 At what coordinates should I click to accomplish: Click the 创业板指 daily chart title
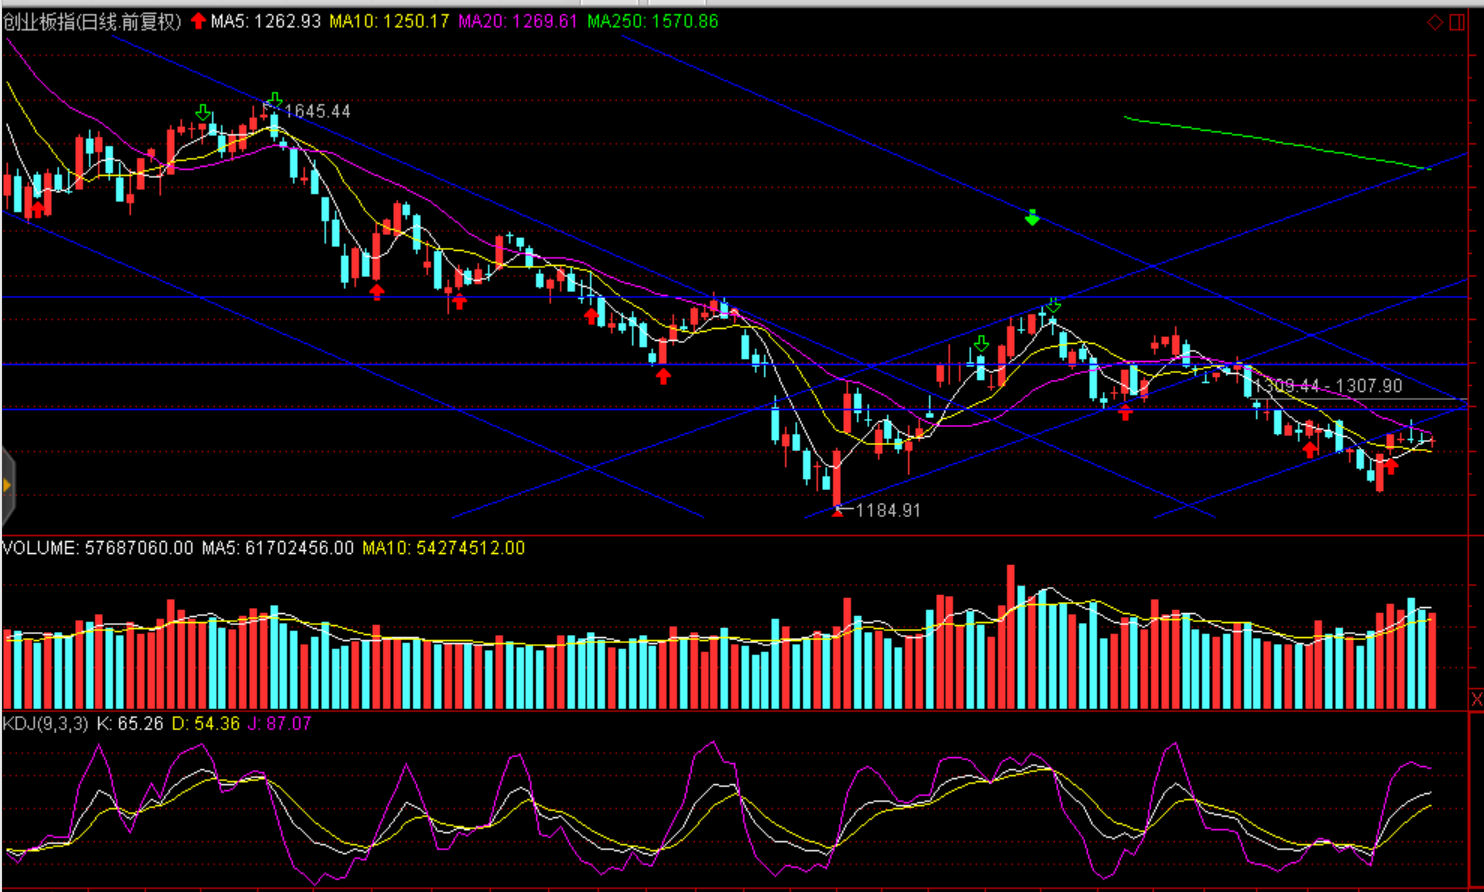92,21
